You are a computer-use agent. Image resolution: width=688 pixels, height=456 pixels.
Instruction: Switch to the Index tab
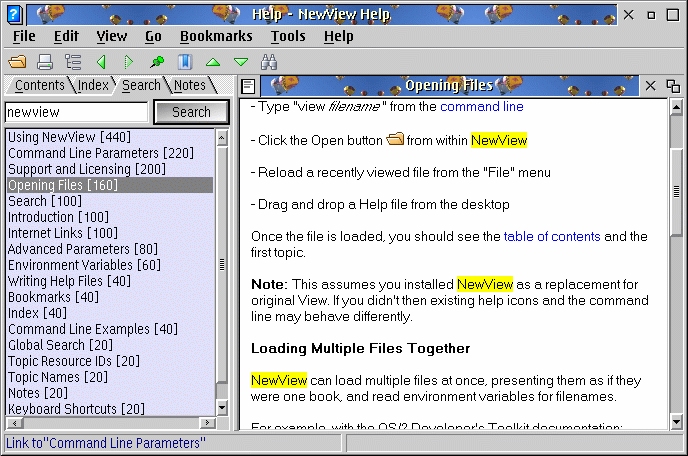pyautogui.click(x=93, y=85)
